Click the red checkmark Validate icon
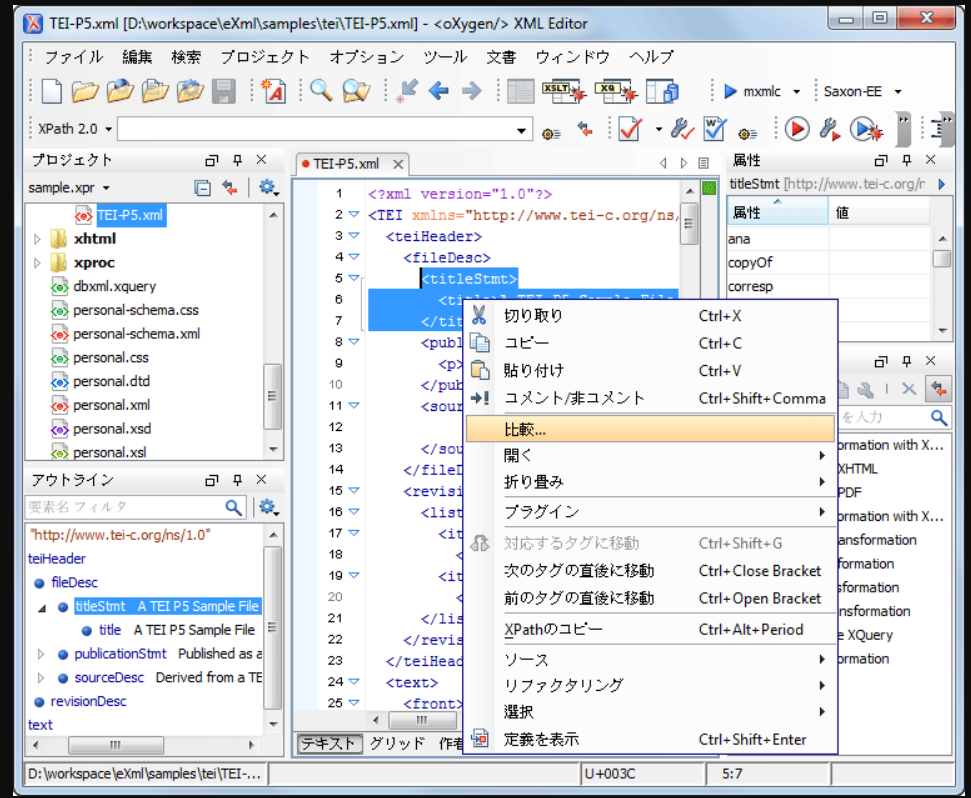Screen dimensions: 971x798 click(630, 129)
